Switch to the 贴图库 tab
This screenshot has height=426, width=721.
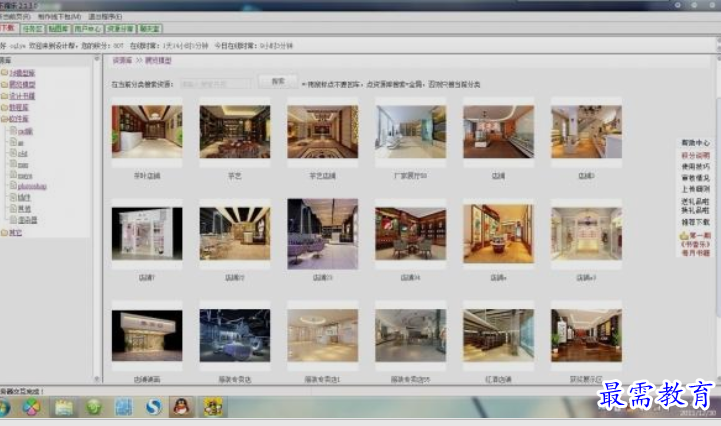(x=58, y=29)
